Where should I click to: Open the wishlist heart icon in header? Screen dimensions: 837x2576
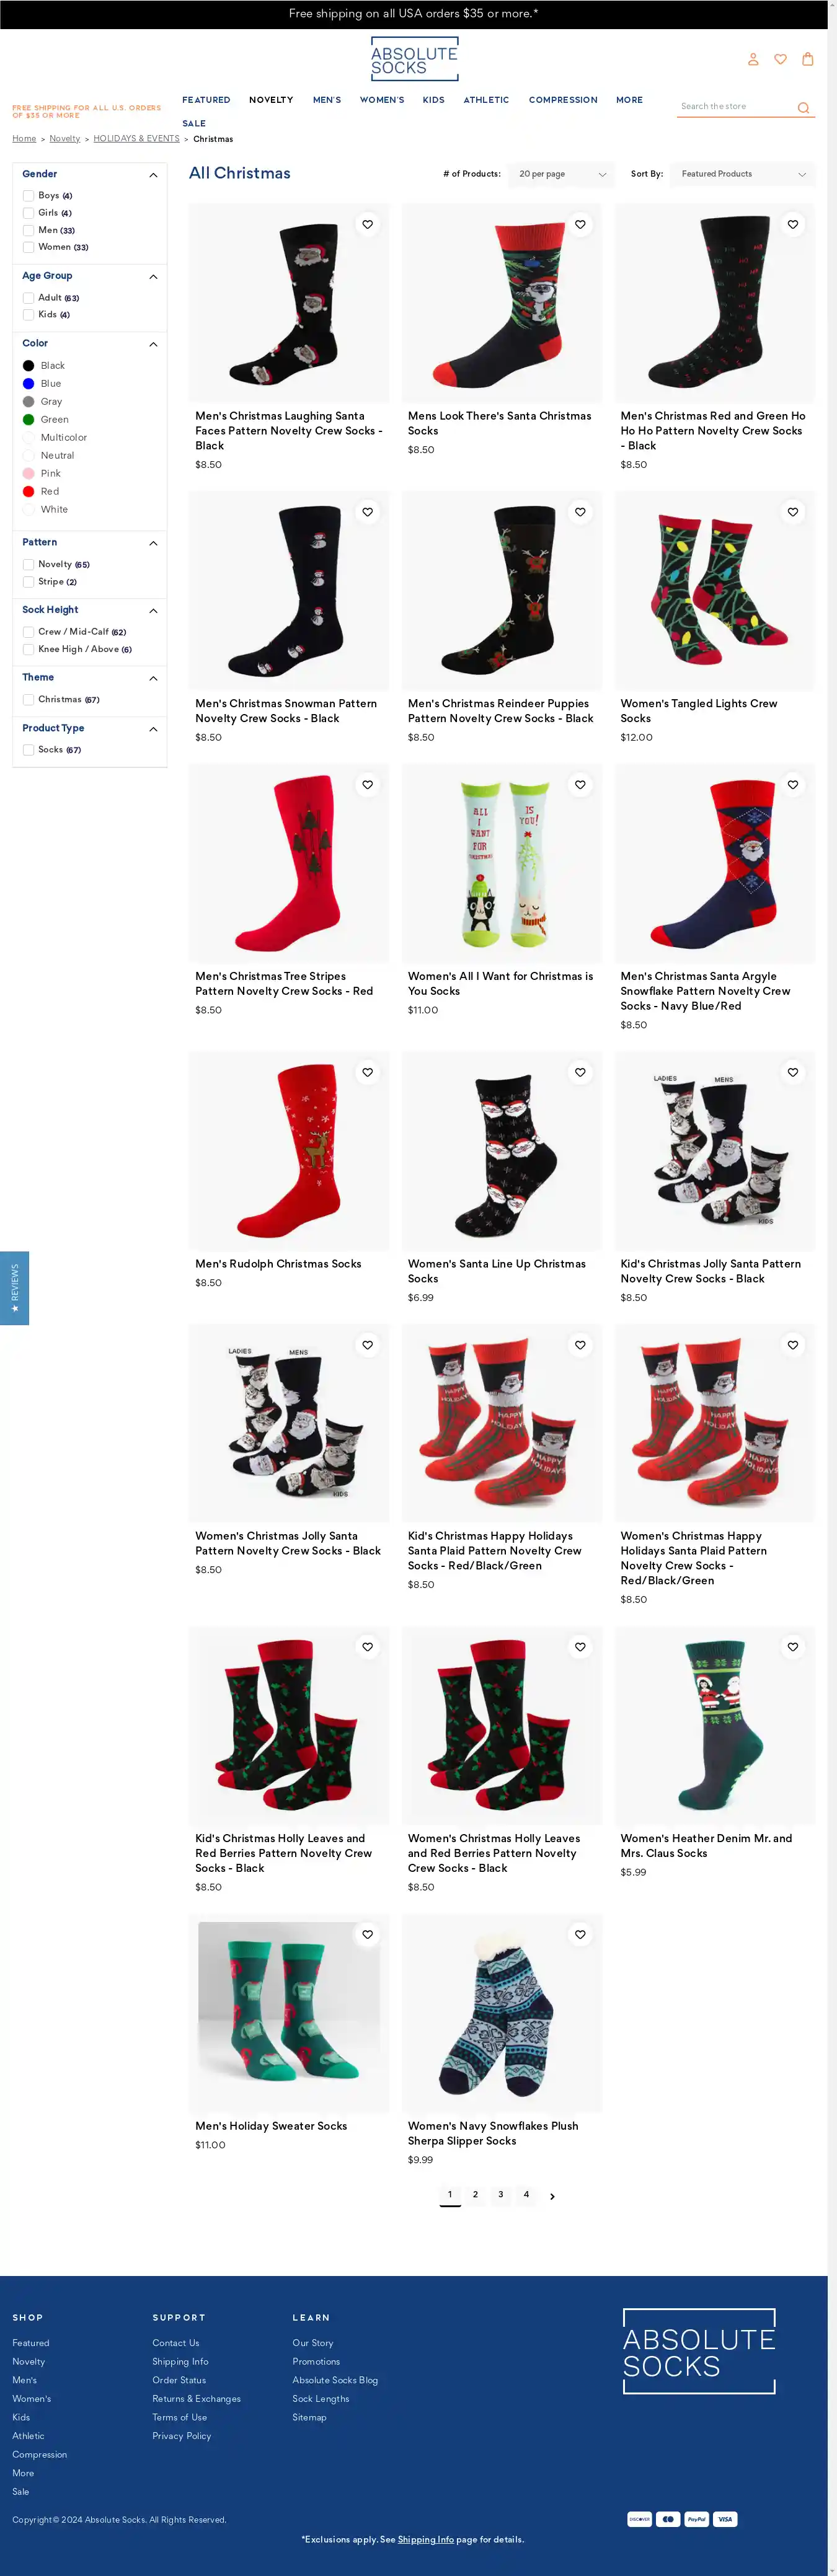pyautogui.click(x=780, y=59)
